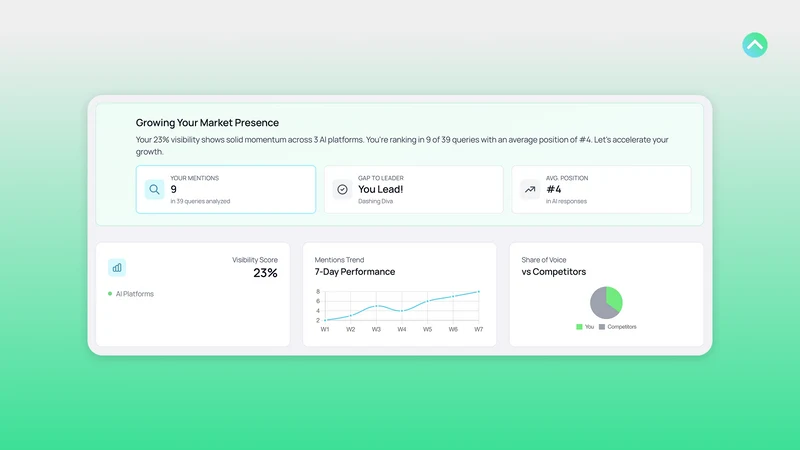
Task: Click the 7-Day Performance title
Action: (x=355, y=272)
